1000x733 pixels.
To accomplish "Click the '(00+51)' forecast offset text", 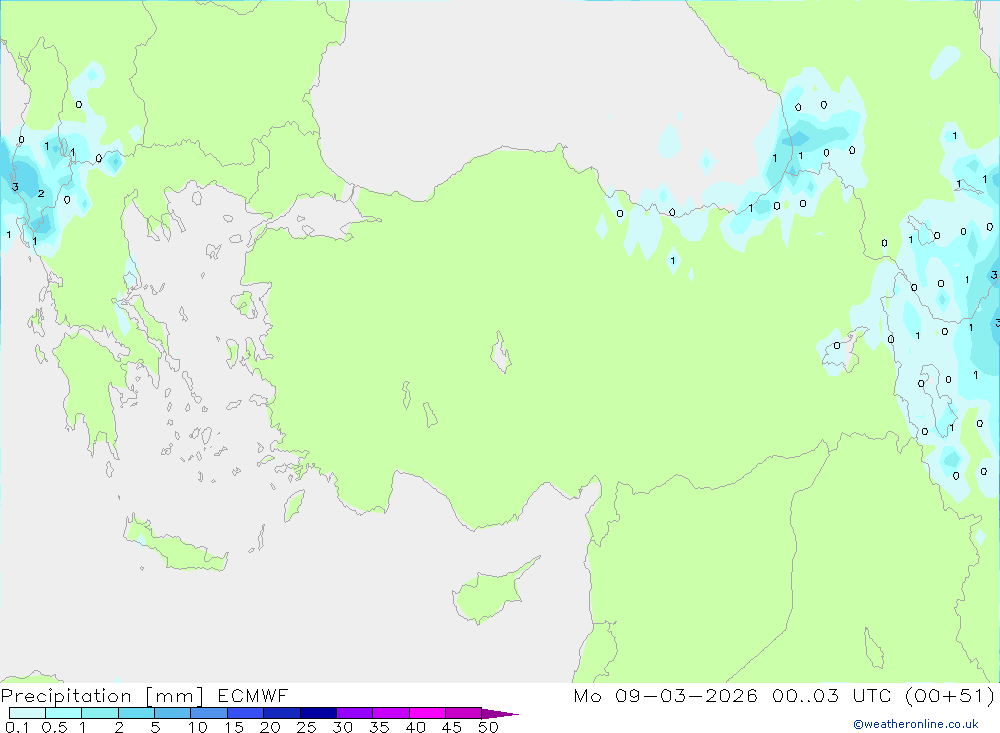I will pos(950,695).
